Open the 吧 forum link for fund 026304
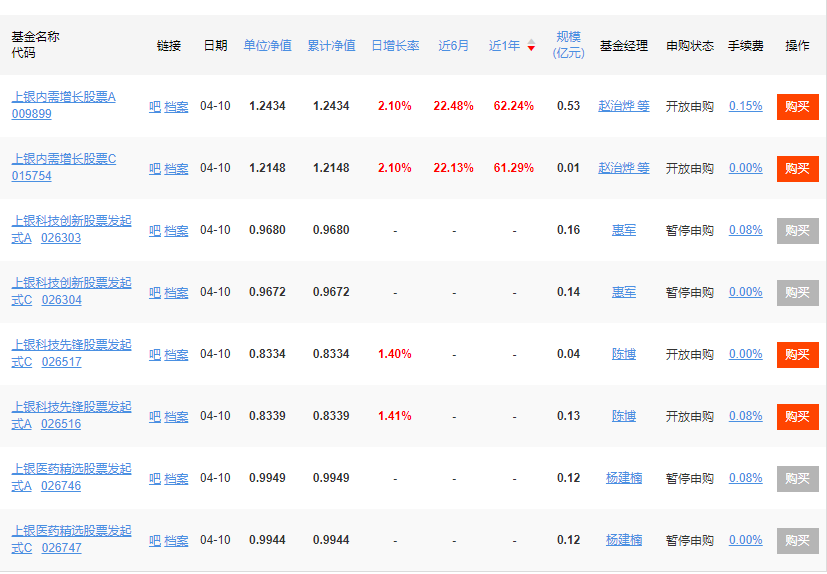 point(154,292)
